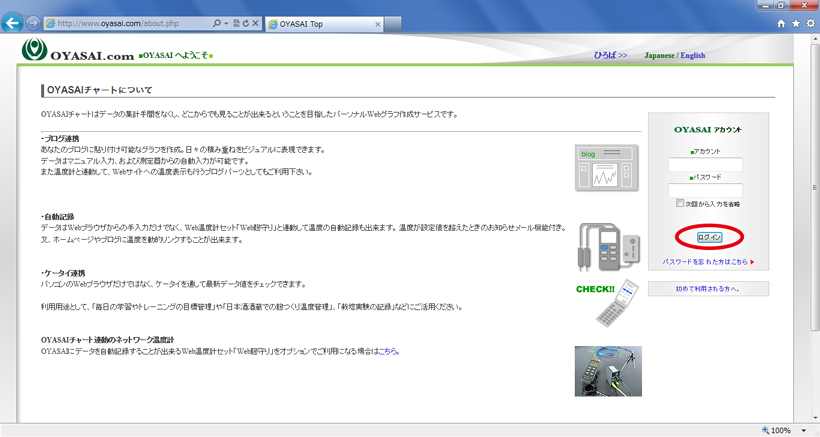
Task: Open パスワードを忘れた方はこちら link
Action: tap(705, 262)
